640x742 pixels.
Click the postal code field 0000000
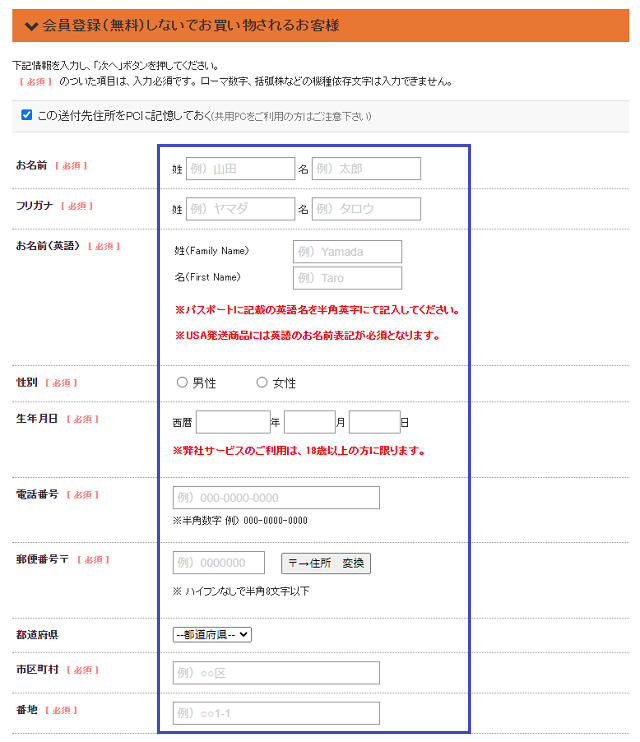click(x=219, y=563)
